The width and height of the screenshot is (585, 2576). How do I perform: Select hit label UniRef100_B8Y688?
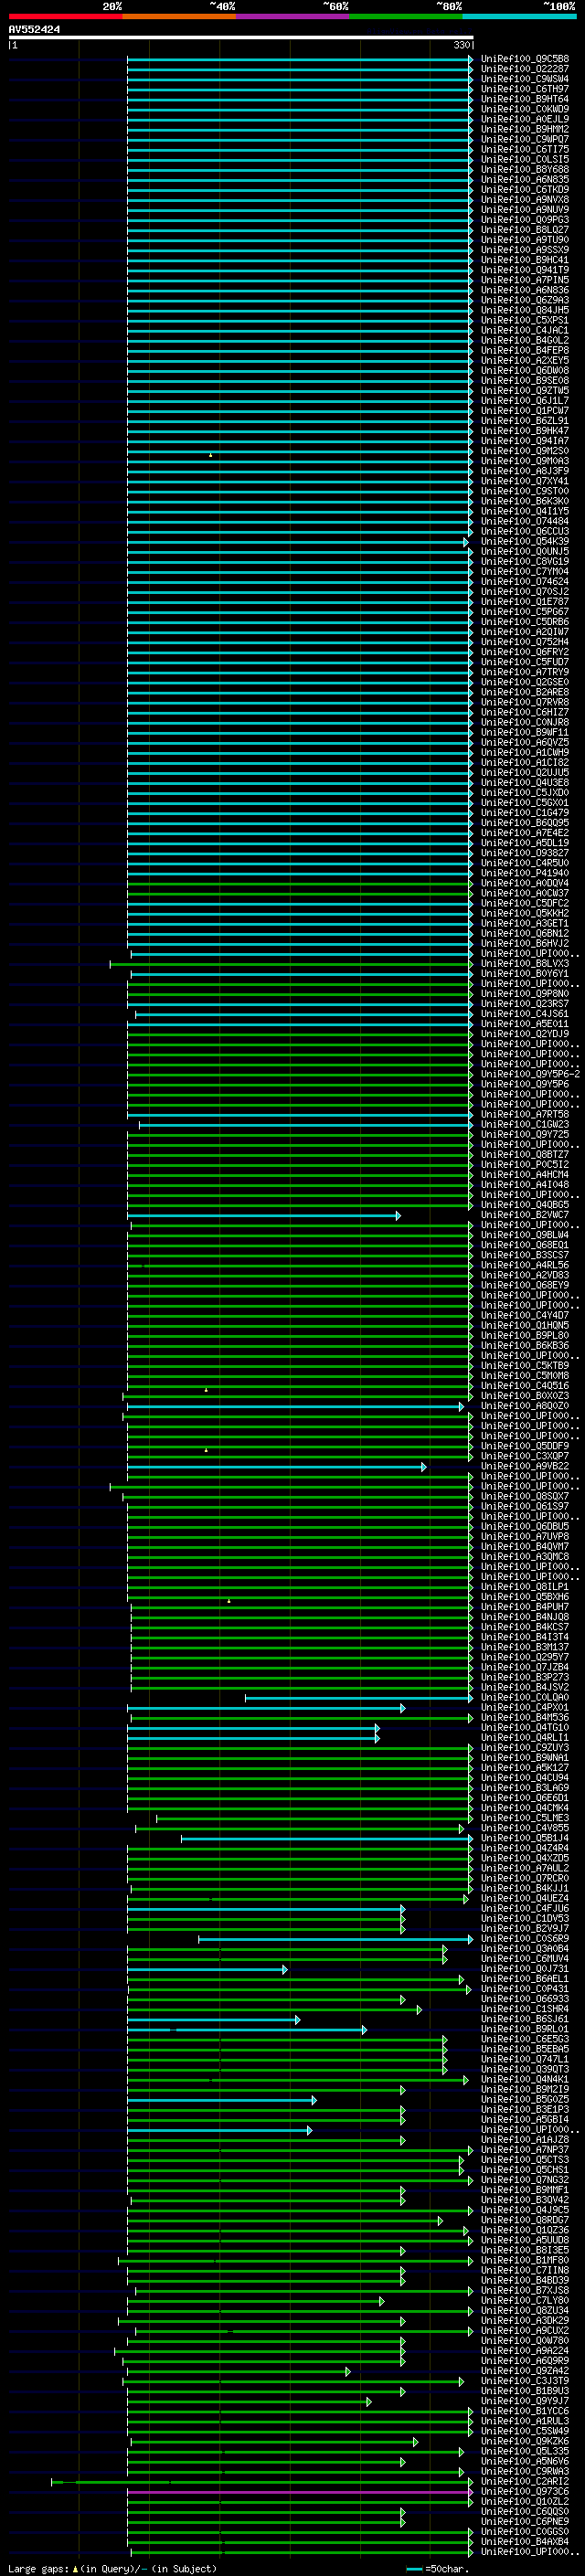pyautogui.click(x=524, y=169)
